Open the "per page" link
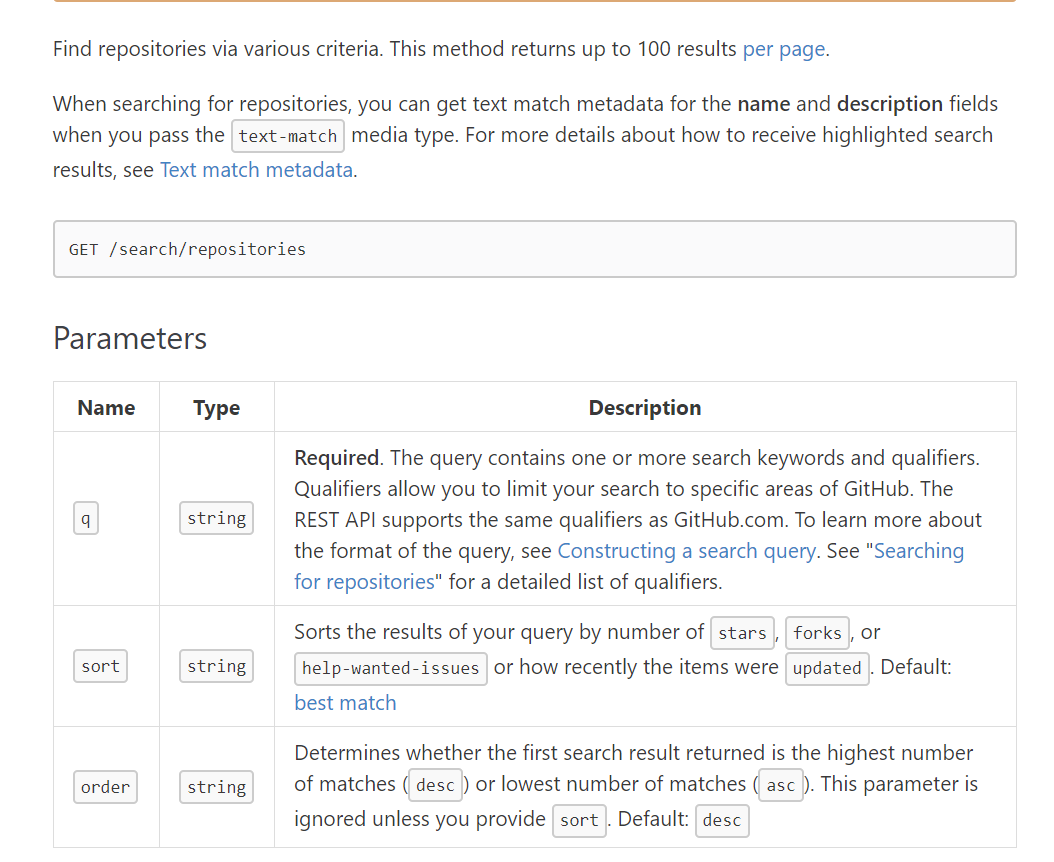 point(783,48)
